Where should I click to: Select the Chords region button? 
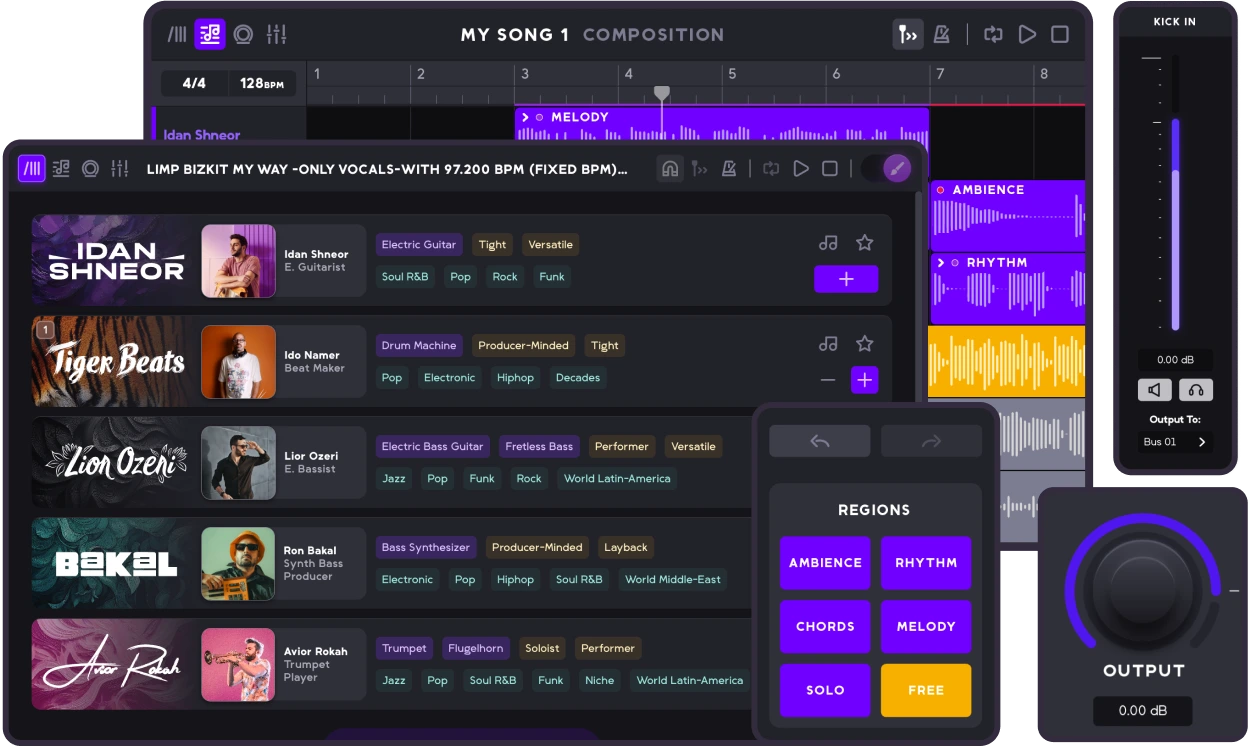825,627
